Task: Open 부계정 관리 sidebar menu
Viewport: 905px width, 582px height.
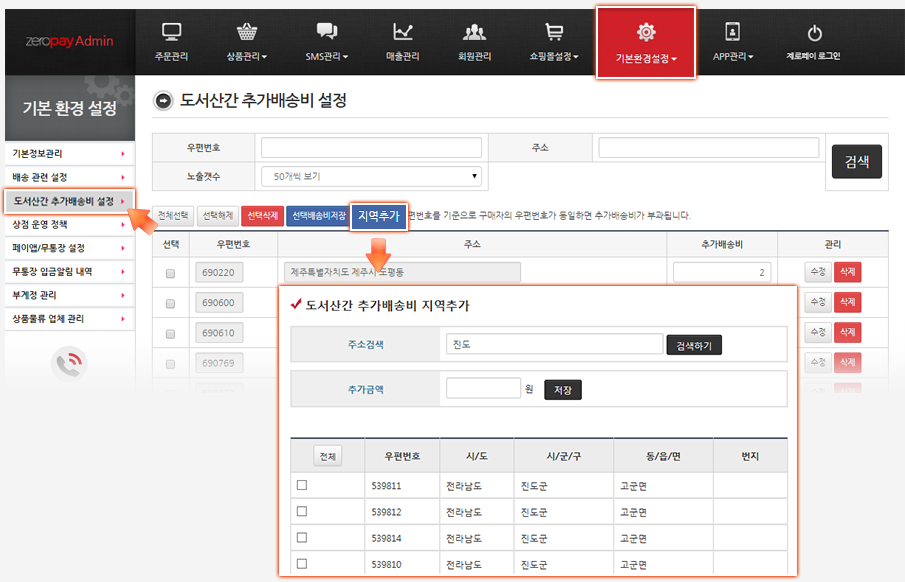Action: tap(69, 295)
